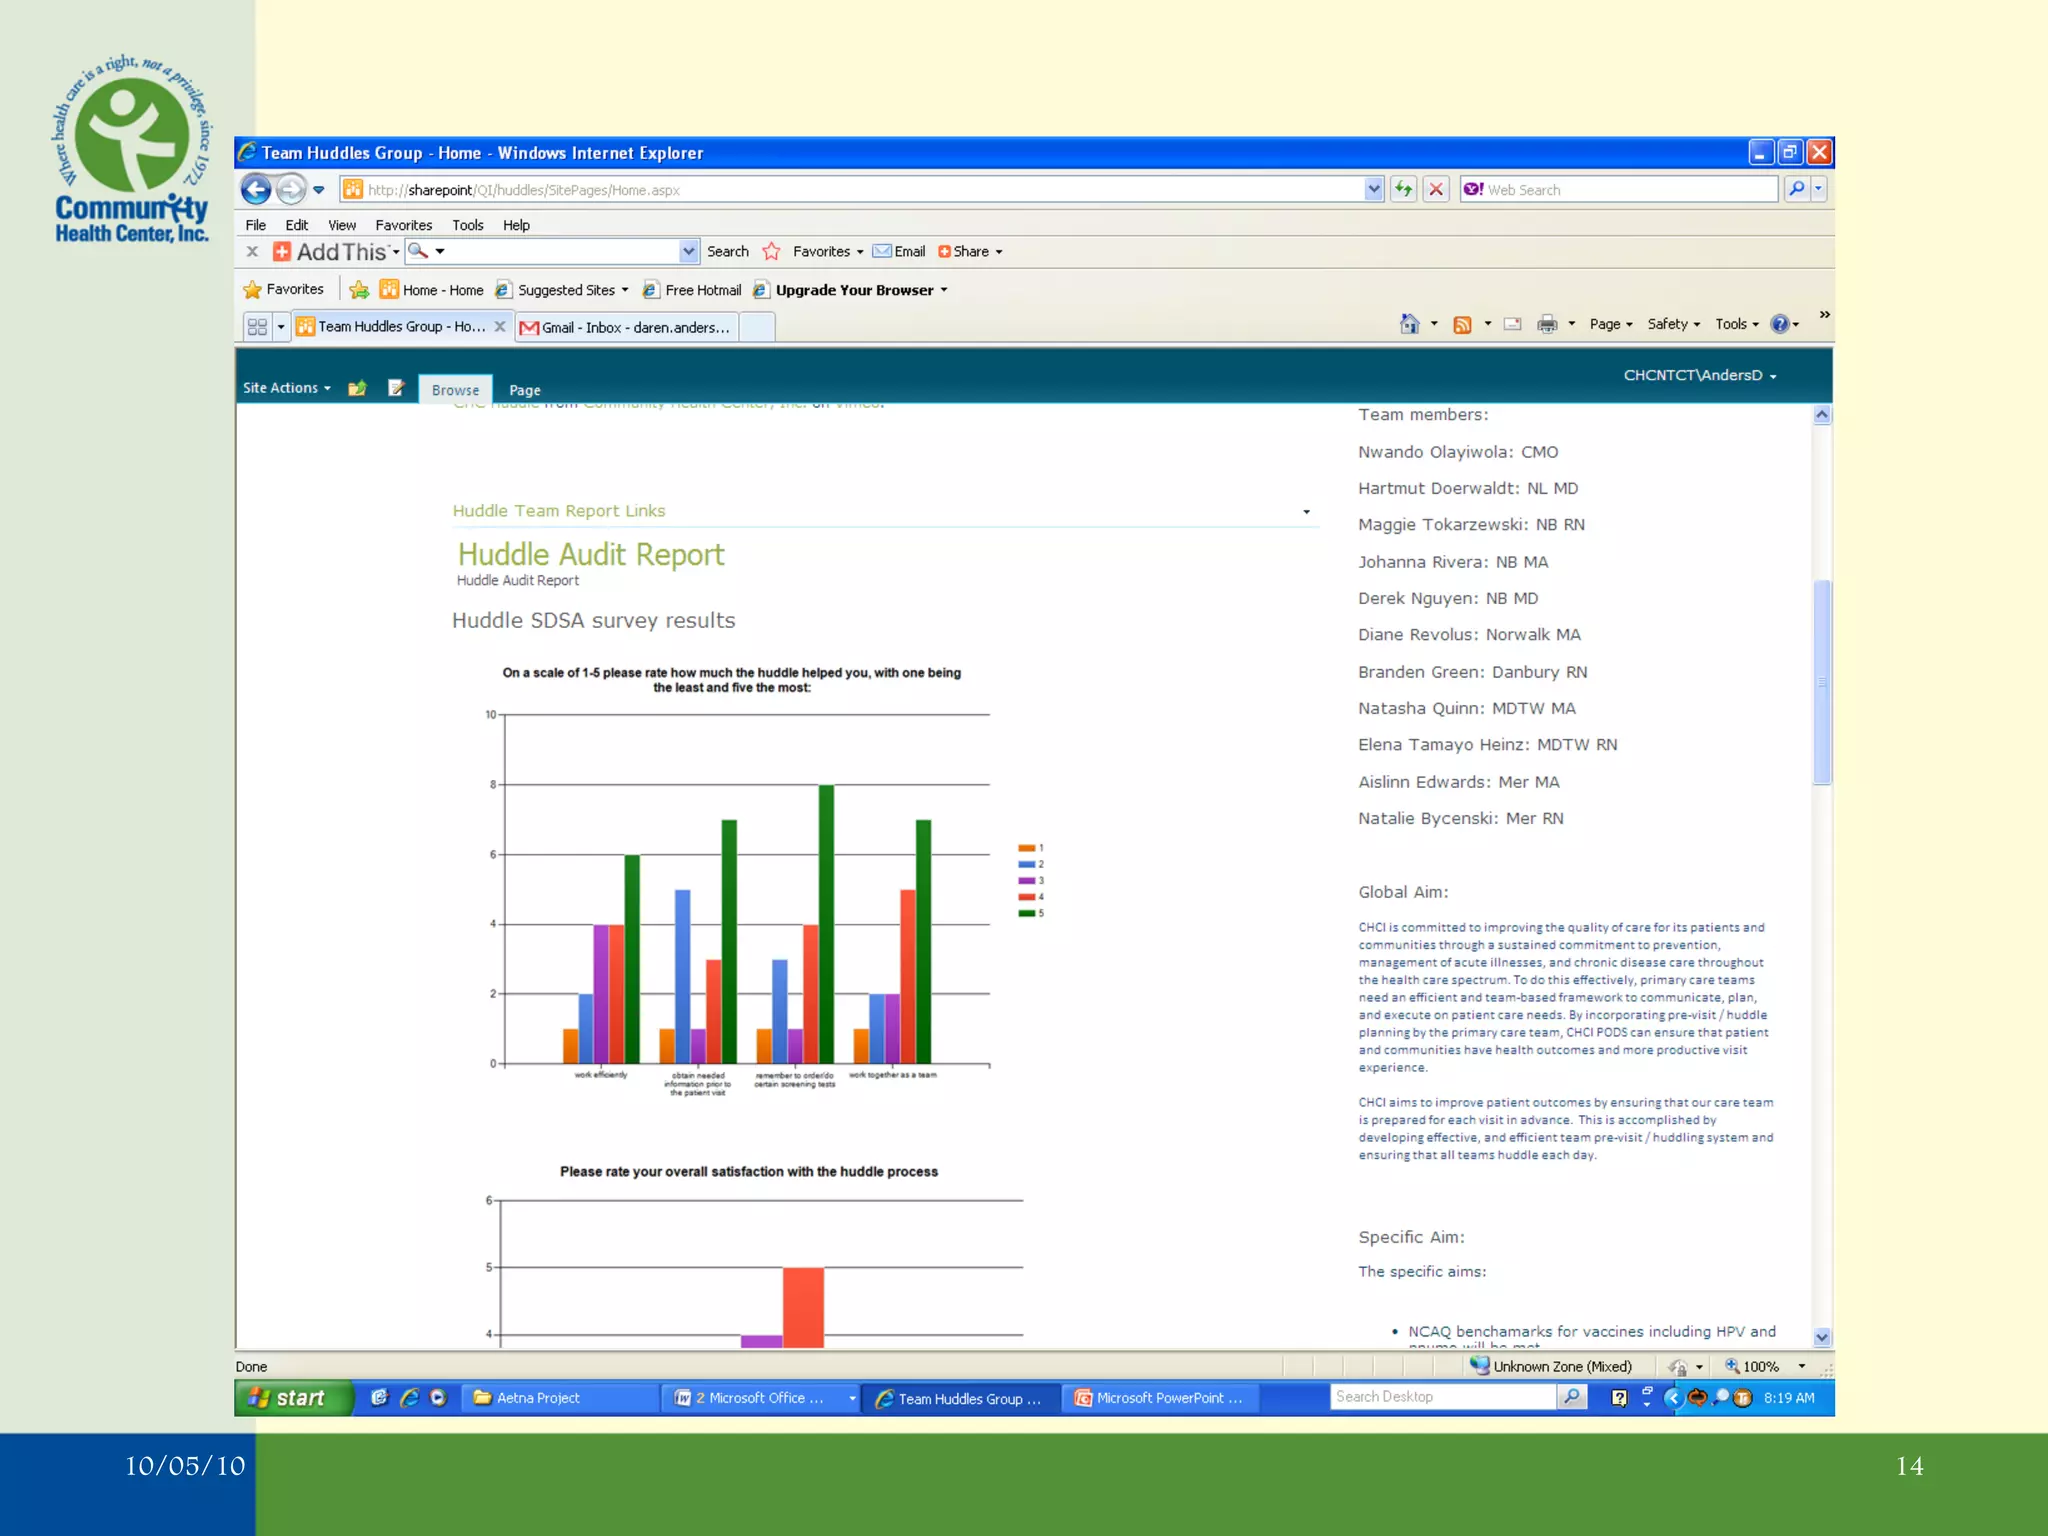Open the Safety menu dropdown
The image size is (2048, 1536).
click(1673, 324)
